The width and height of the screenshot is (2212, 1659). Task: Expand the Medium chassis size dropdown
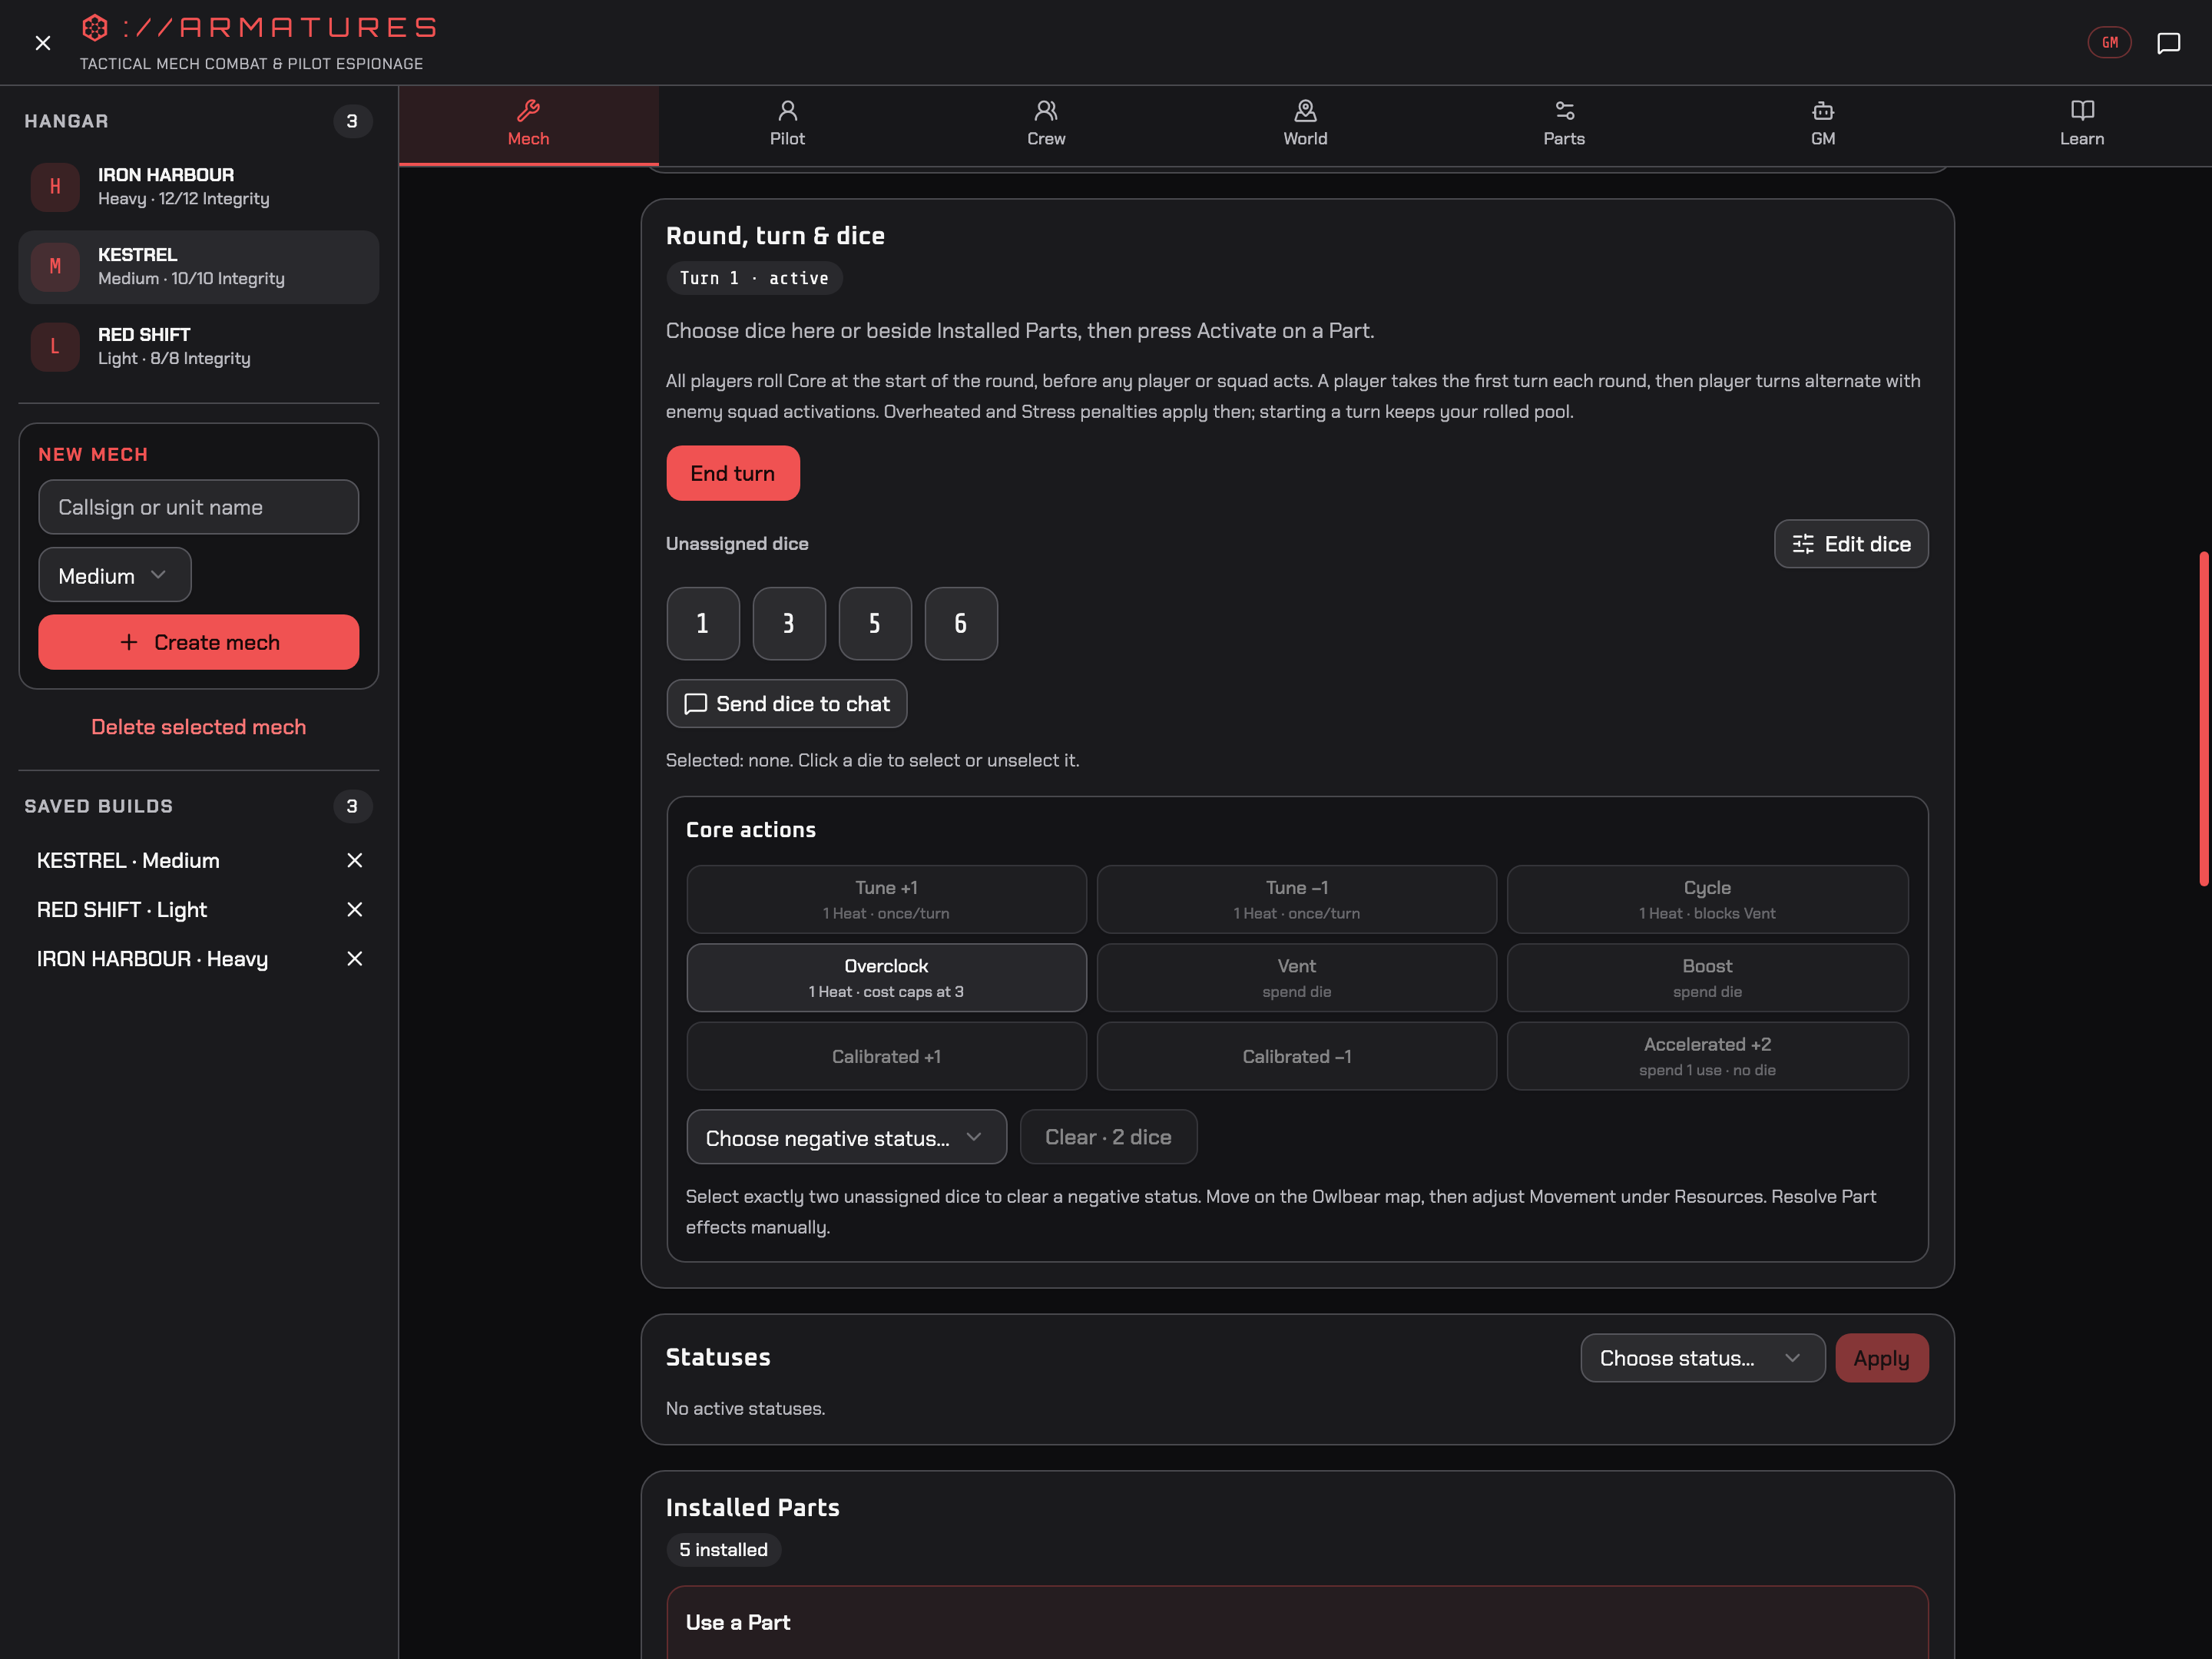pos(114,575)
